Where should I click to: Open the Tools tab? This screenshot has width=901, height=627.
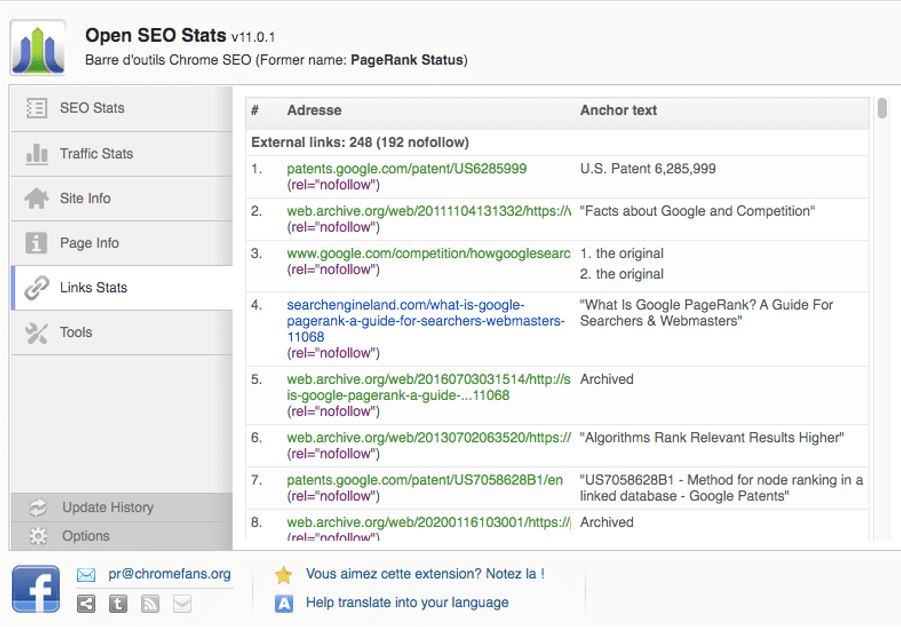[122, 333]
